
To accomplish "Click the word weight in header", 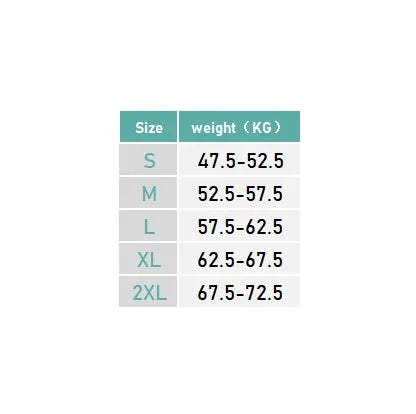I will [214, 128].
